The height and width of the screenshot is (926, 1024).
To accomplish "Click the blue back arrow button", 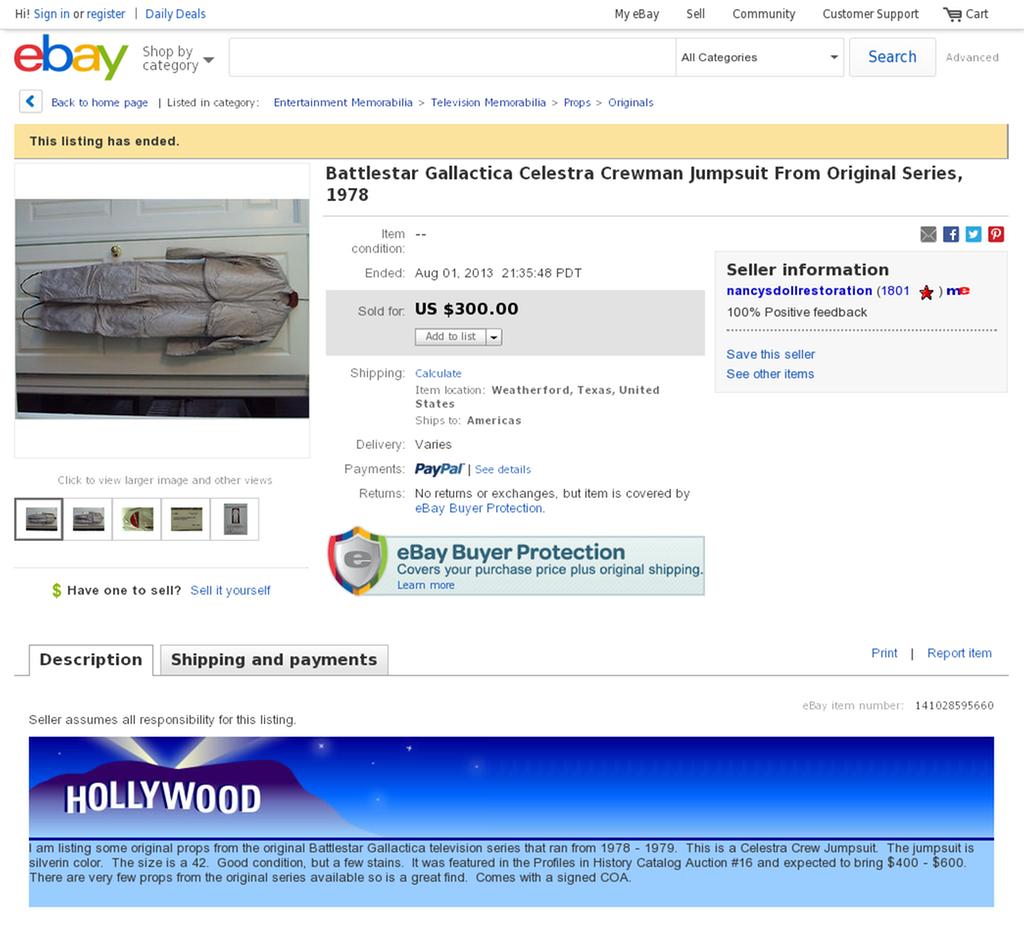I will pos(31,102).
